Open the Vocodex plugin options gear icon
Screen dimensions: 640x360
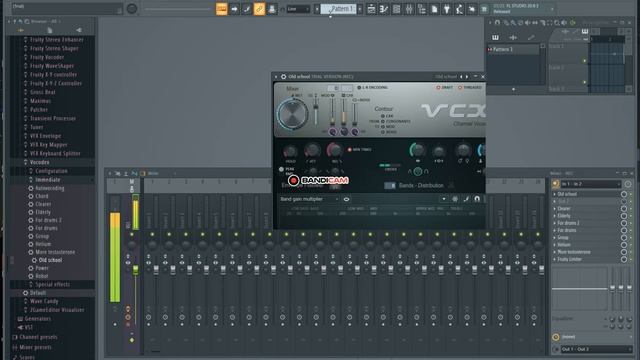[283, 76]
